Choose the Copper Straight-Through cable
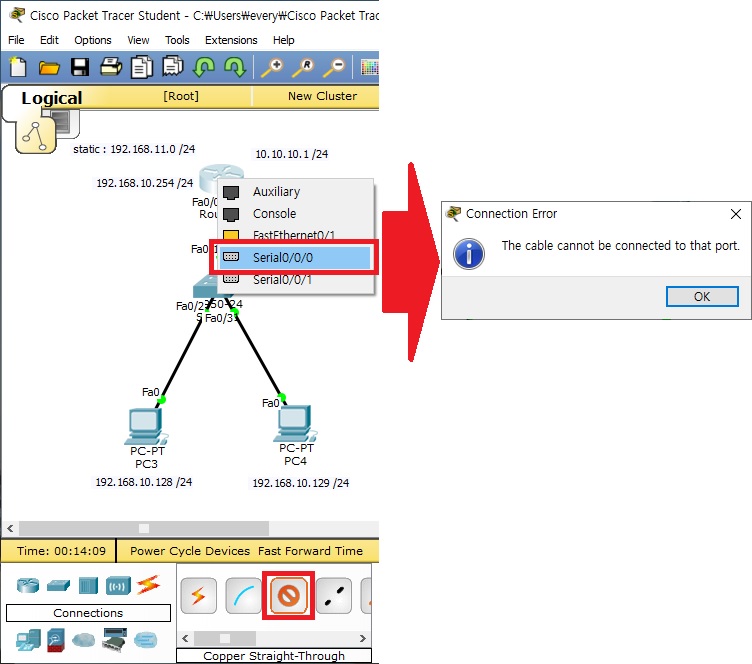Viewport: 752px width, 664px height. (x=288, y=595)
